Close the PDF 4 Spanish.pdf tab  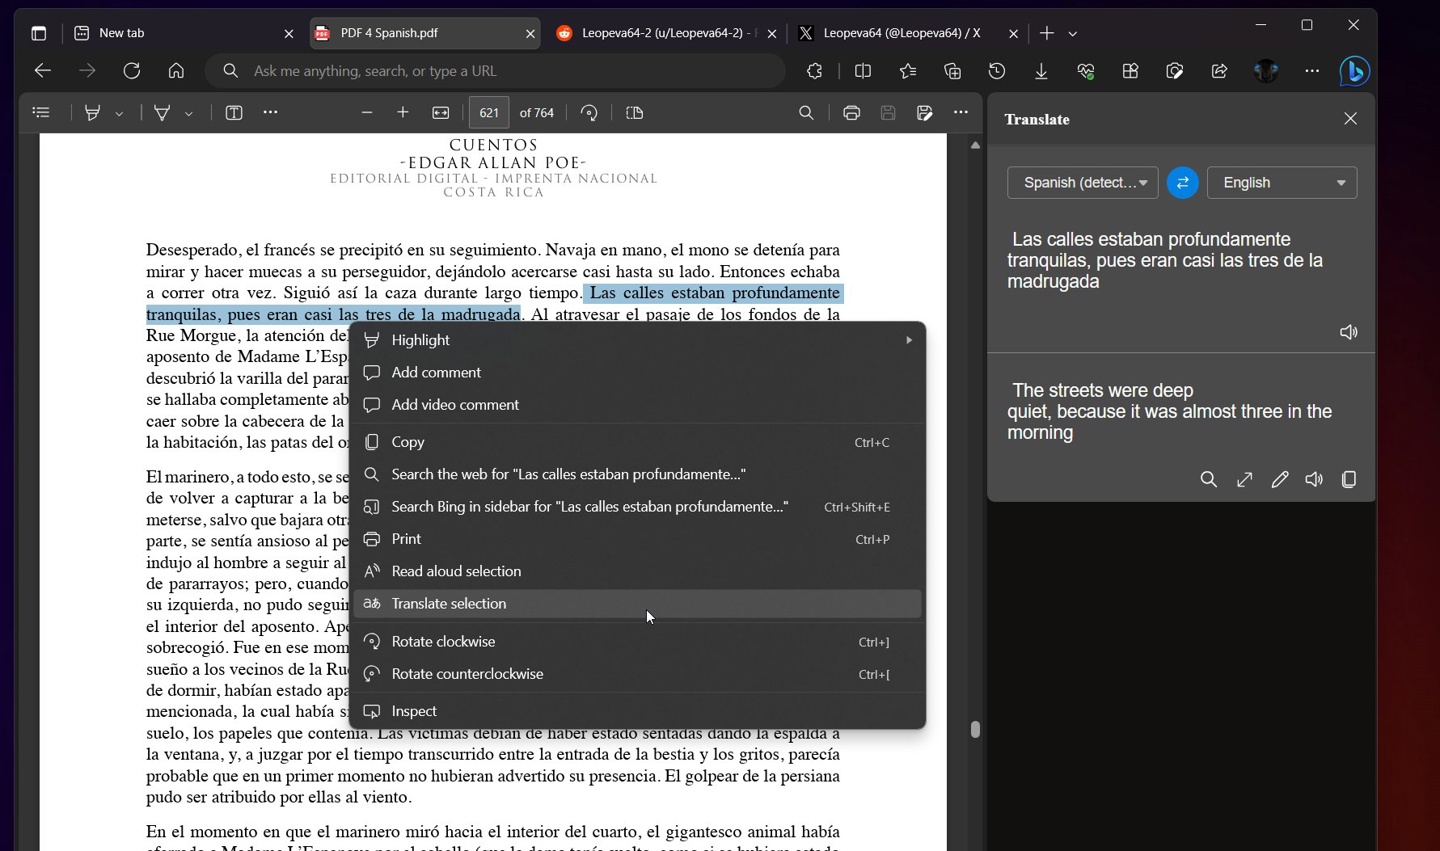(x=530, y=34)
